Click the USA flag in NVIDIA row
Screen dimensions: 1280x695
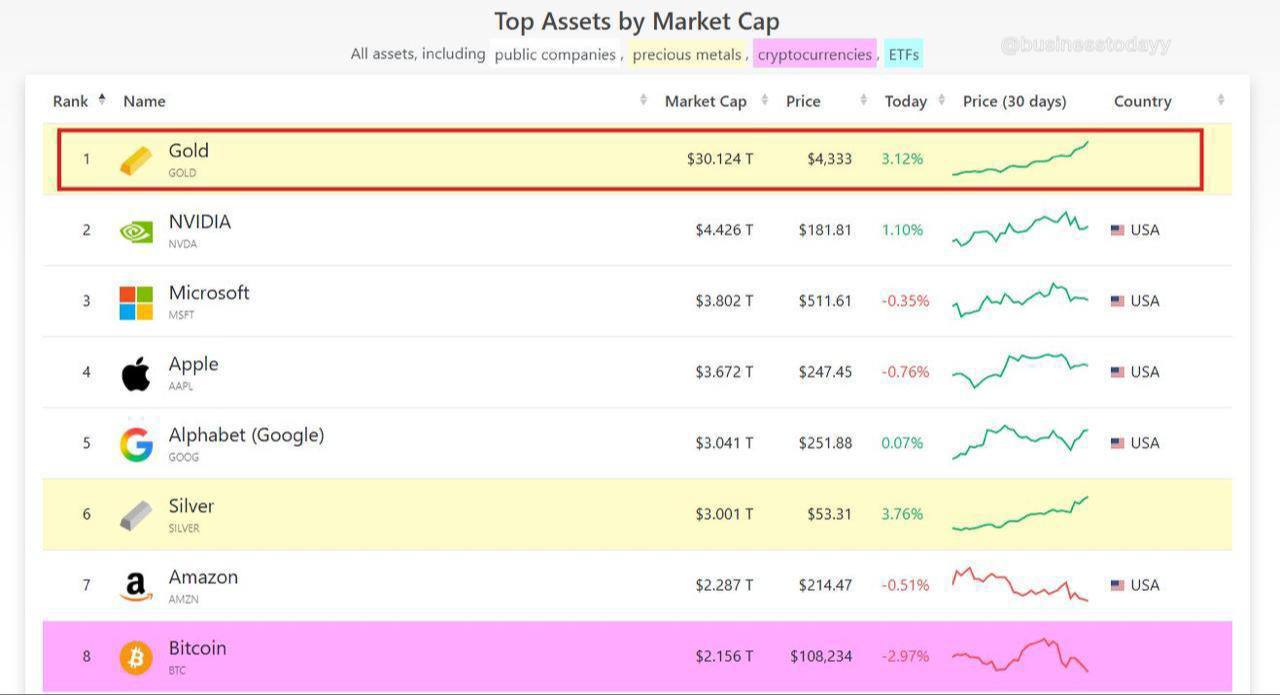[1117, 230]
